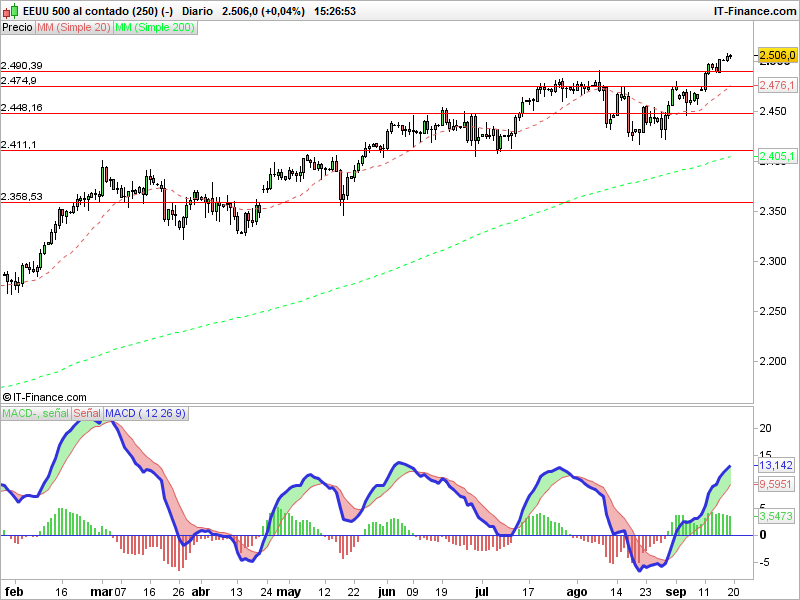Click the 20 label on MACD axis
Screen dimensions: 800x600
click(x=765, y=429)
